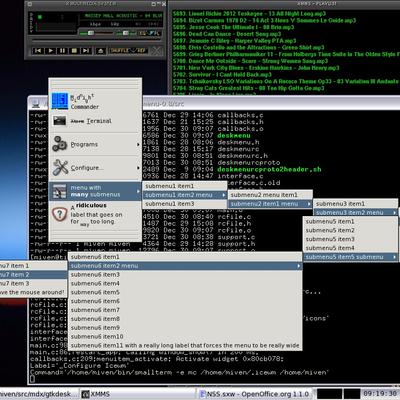Select the Terminal menu entry
Image resolution: width=400 pixels, height=400 pixels.
[x=95, y=121]
